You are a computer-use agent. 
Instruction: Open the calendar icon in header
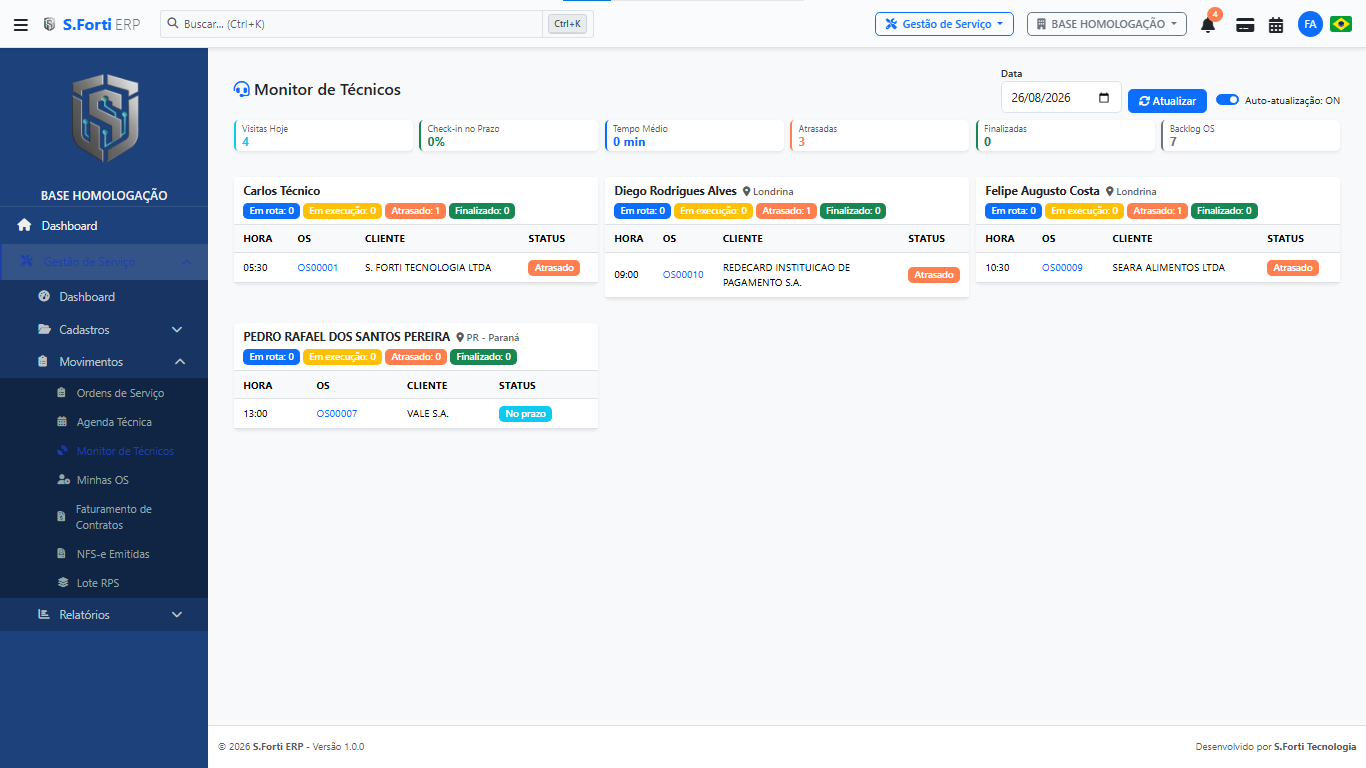tap(1276, 25)
